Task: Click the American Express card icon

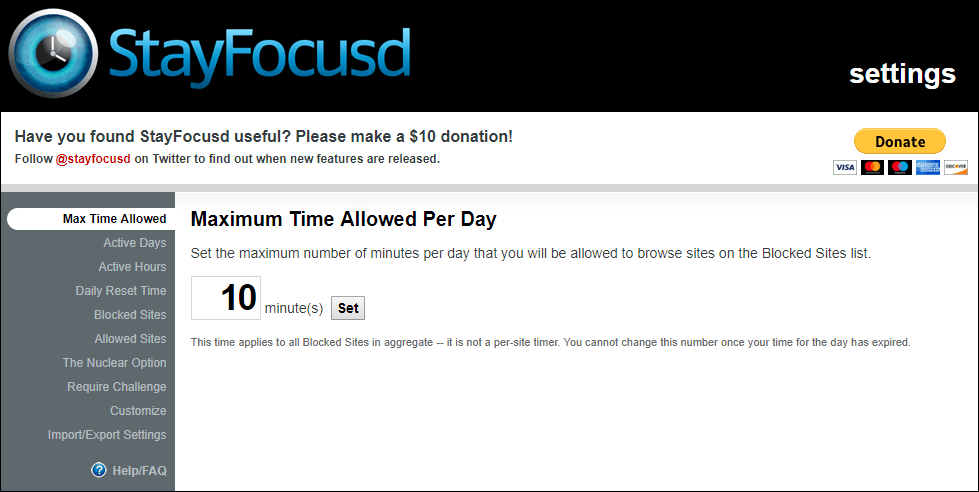Action: [x=928, y=167]
